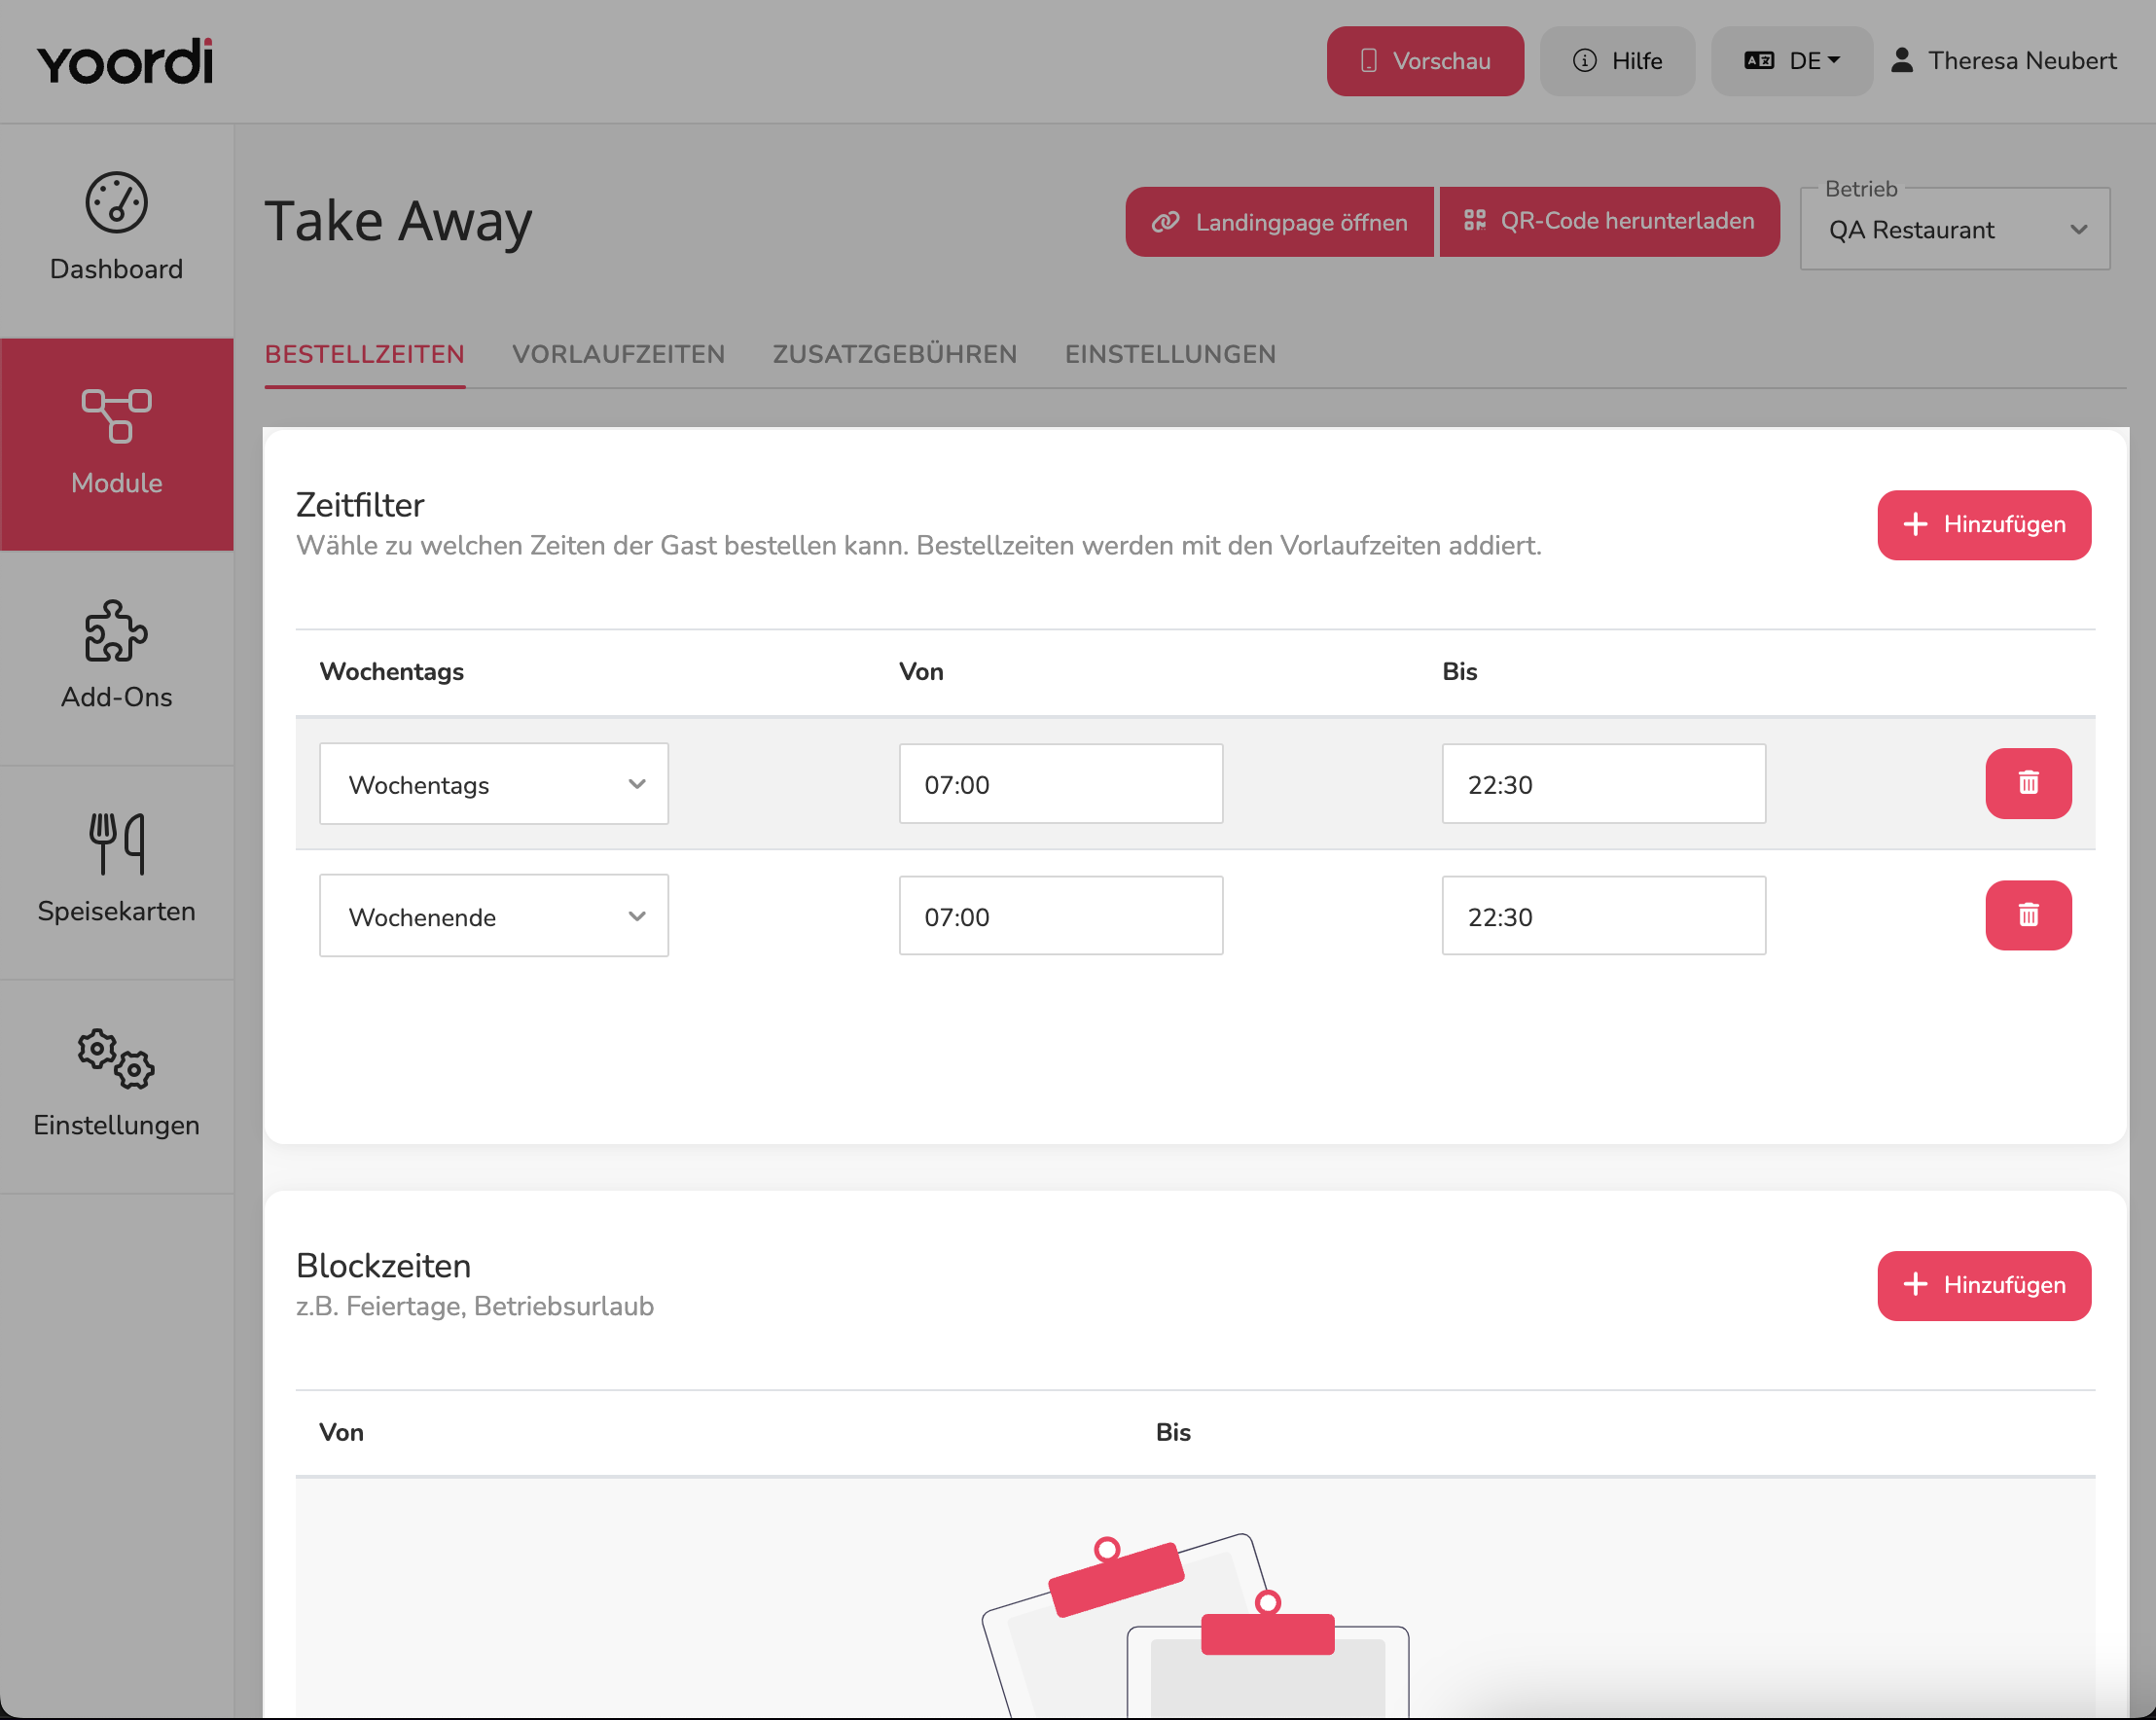Switch to the VORLAUFZEITEN tab
This screenshot has width=2156, height=1720.
click(618, 354)
